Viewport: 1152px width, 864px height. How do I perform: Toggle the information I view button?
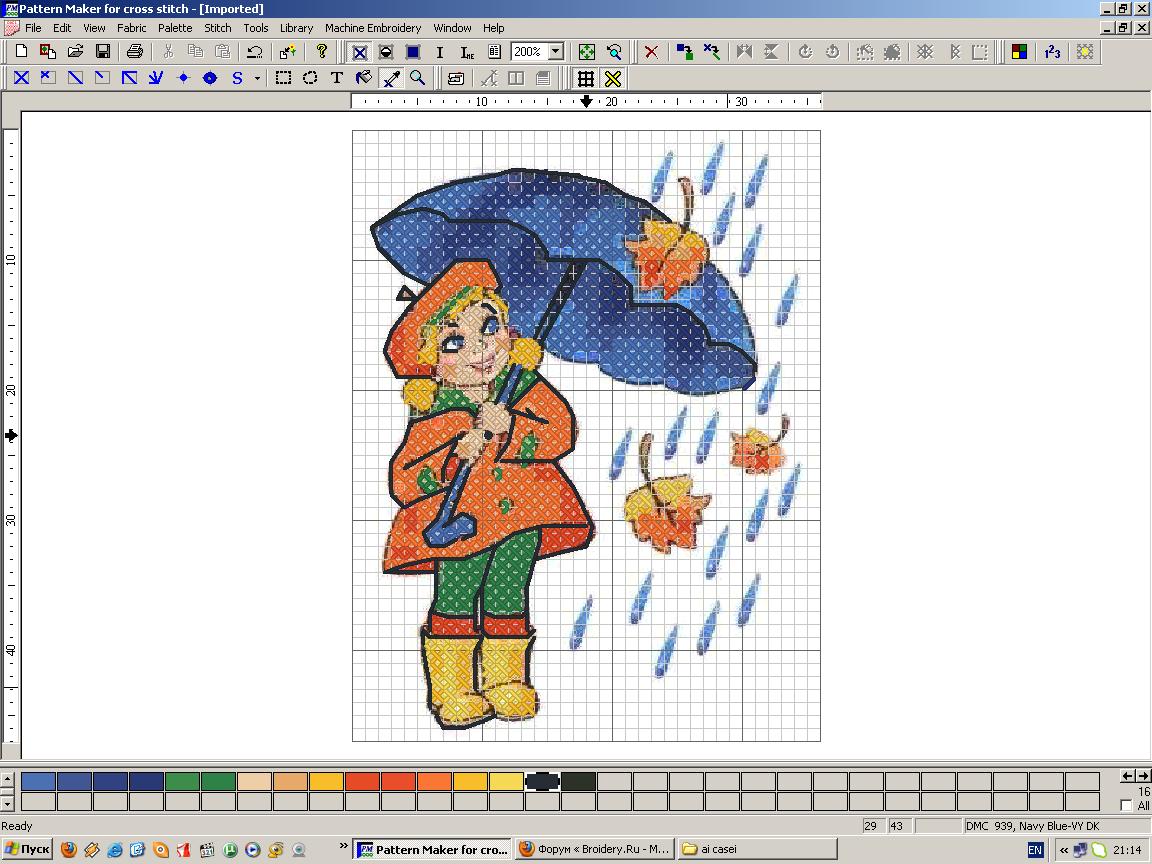click(x=439, y=52)
